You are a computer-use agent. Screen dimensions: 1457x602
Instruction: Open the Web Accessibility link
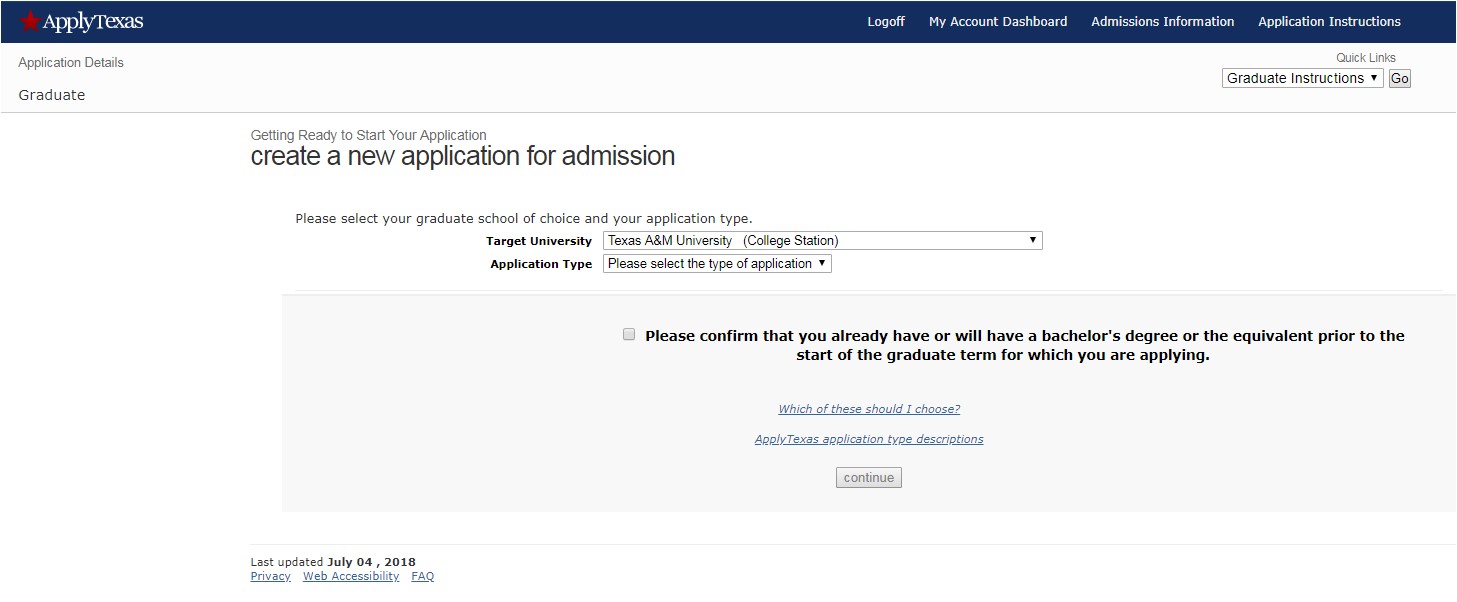351,575
